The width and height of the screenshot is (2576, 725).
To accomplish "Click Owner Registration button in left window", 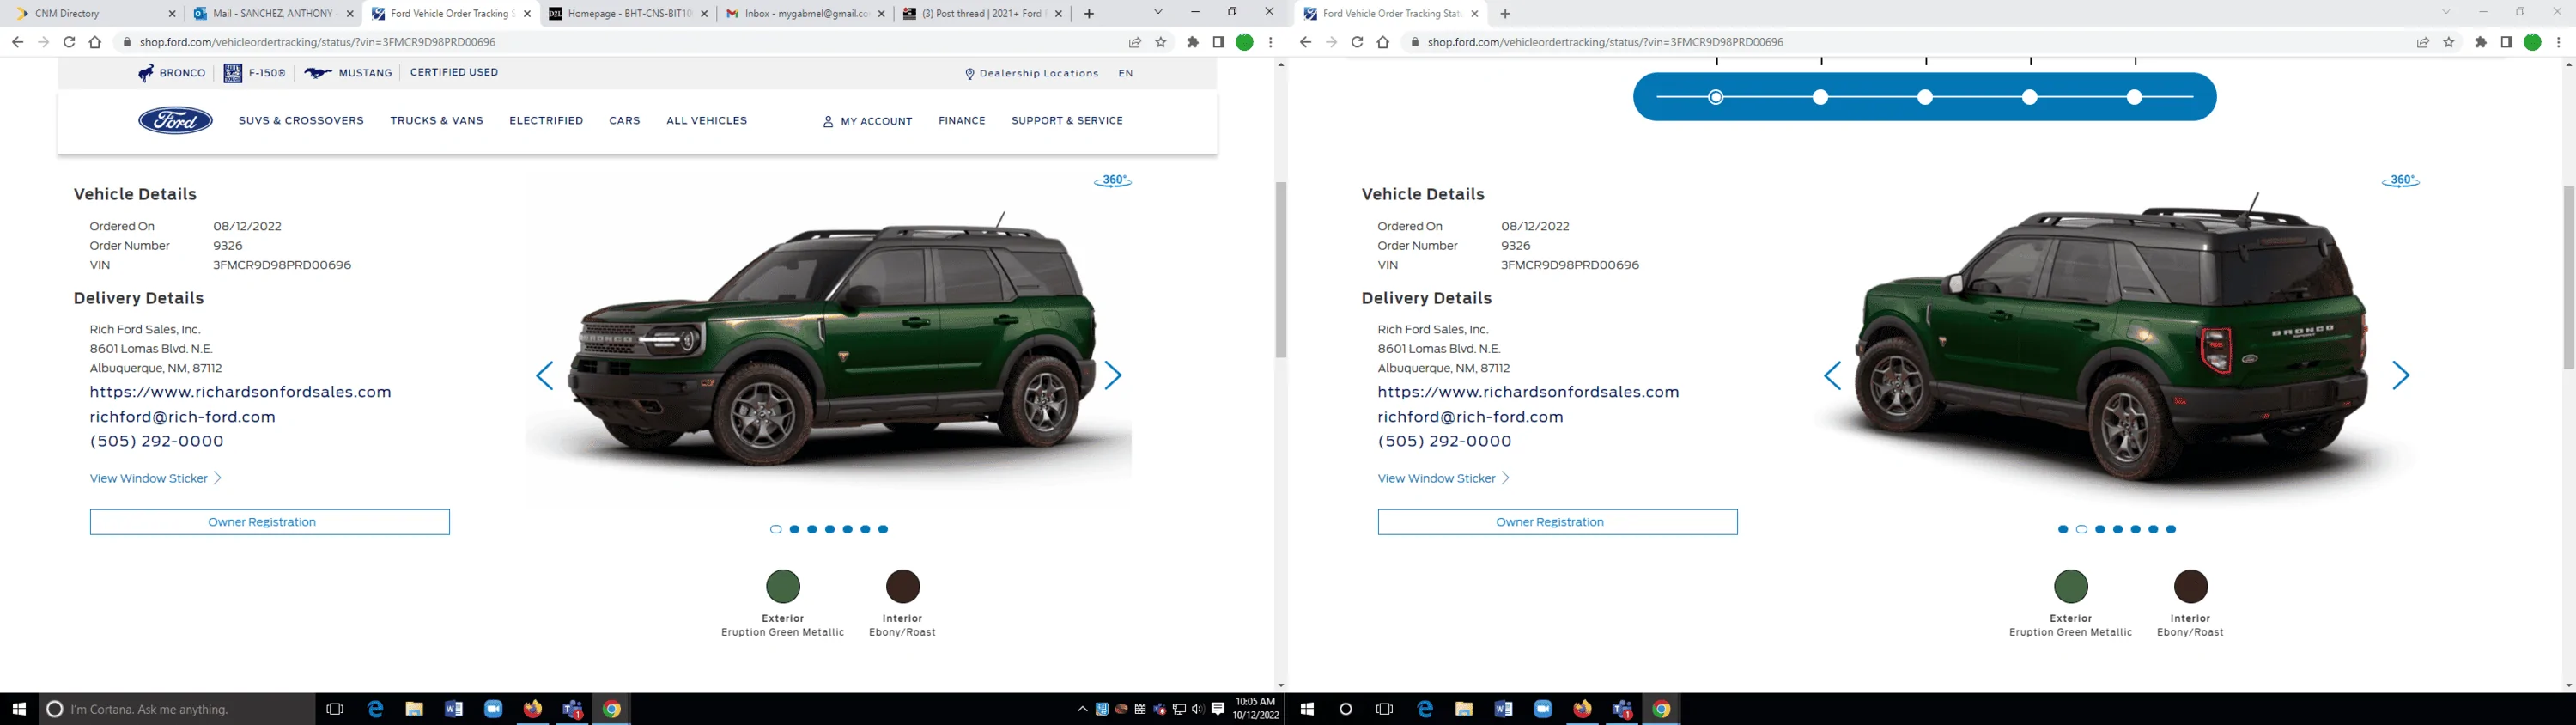I will (270, 522).
